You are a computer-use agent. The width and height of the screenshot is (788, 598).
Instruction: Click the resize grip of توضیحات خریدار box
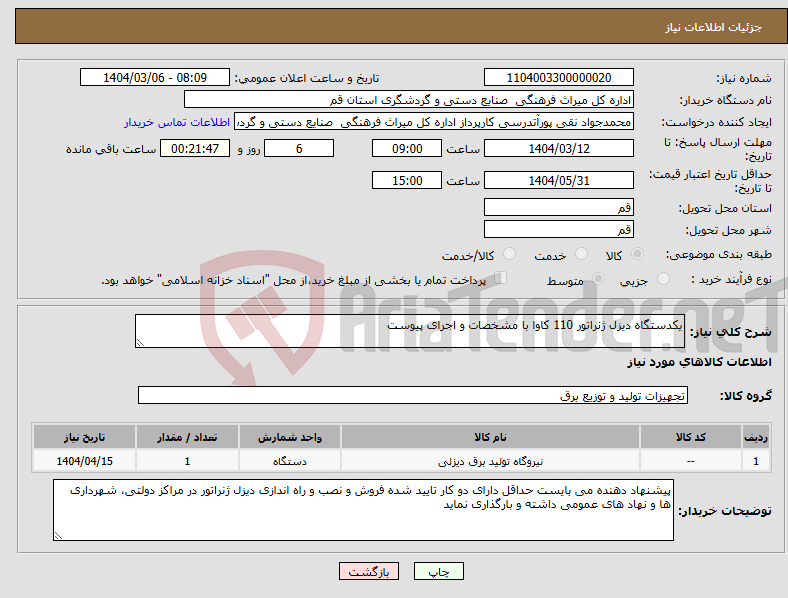[x=58, y=536]
